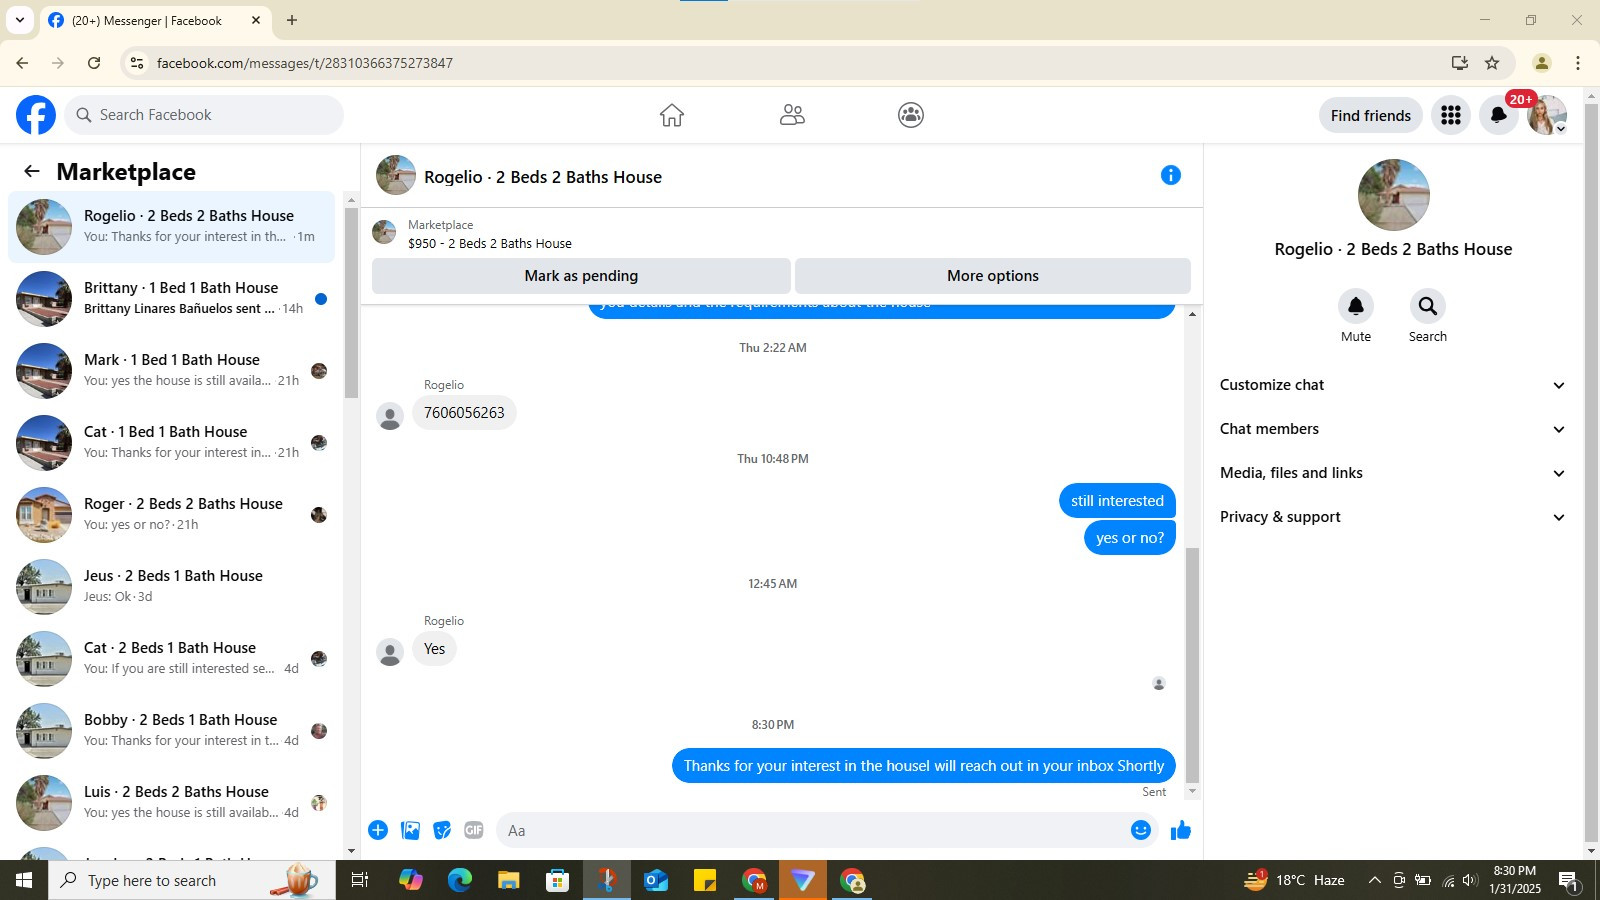The image size is (1600, 900).
Task: Open Rogelio 2 Beds 2 Baths House chat
Action: point(172,227)
